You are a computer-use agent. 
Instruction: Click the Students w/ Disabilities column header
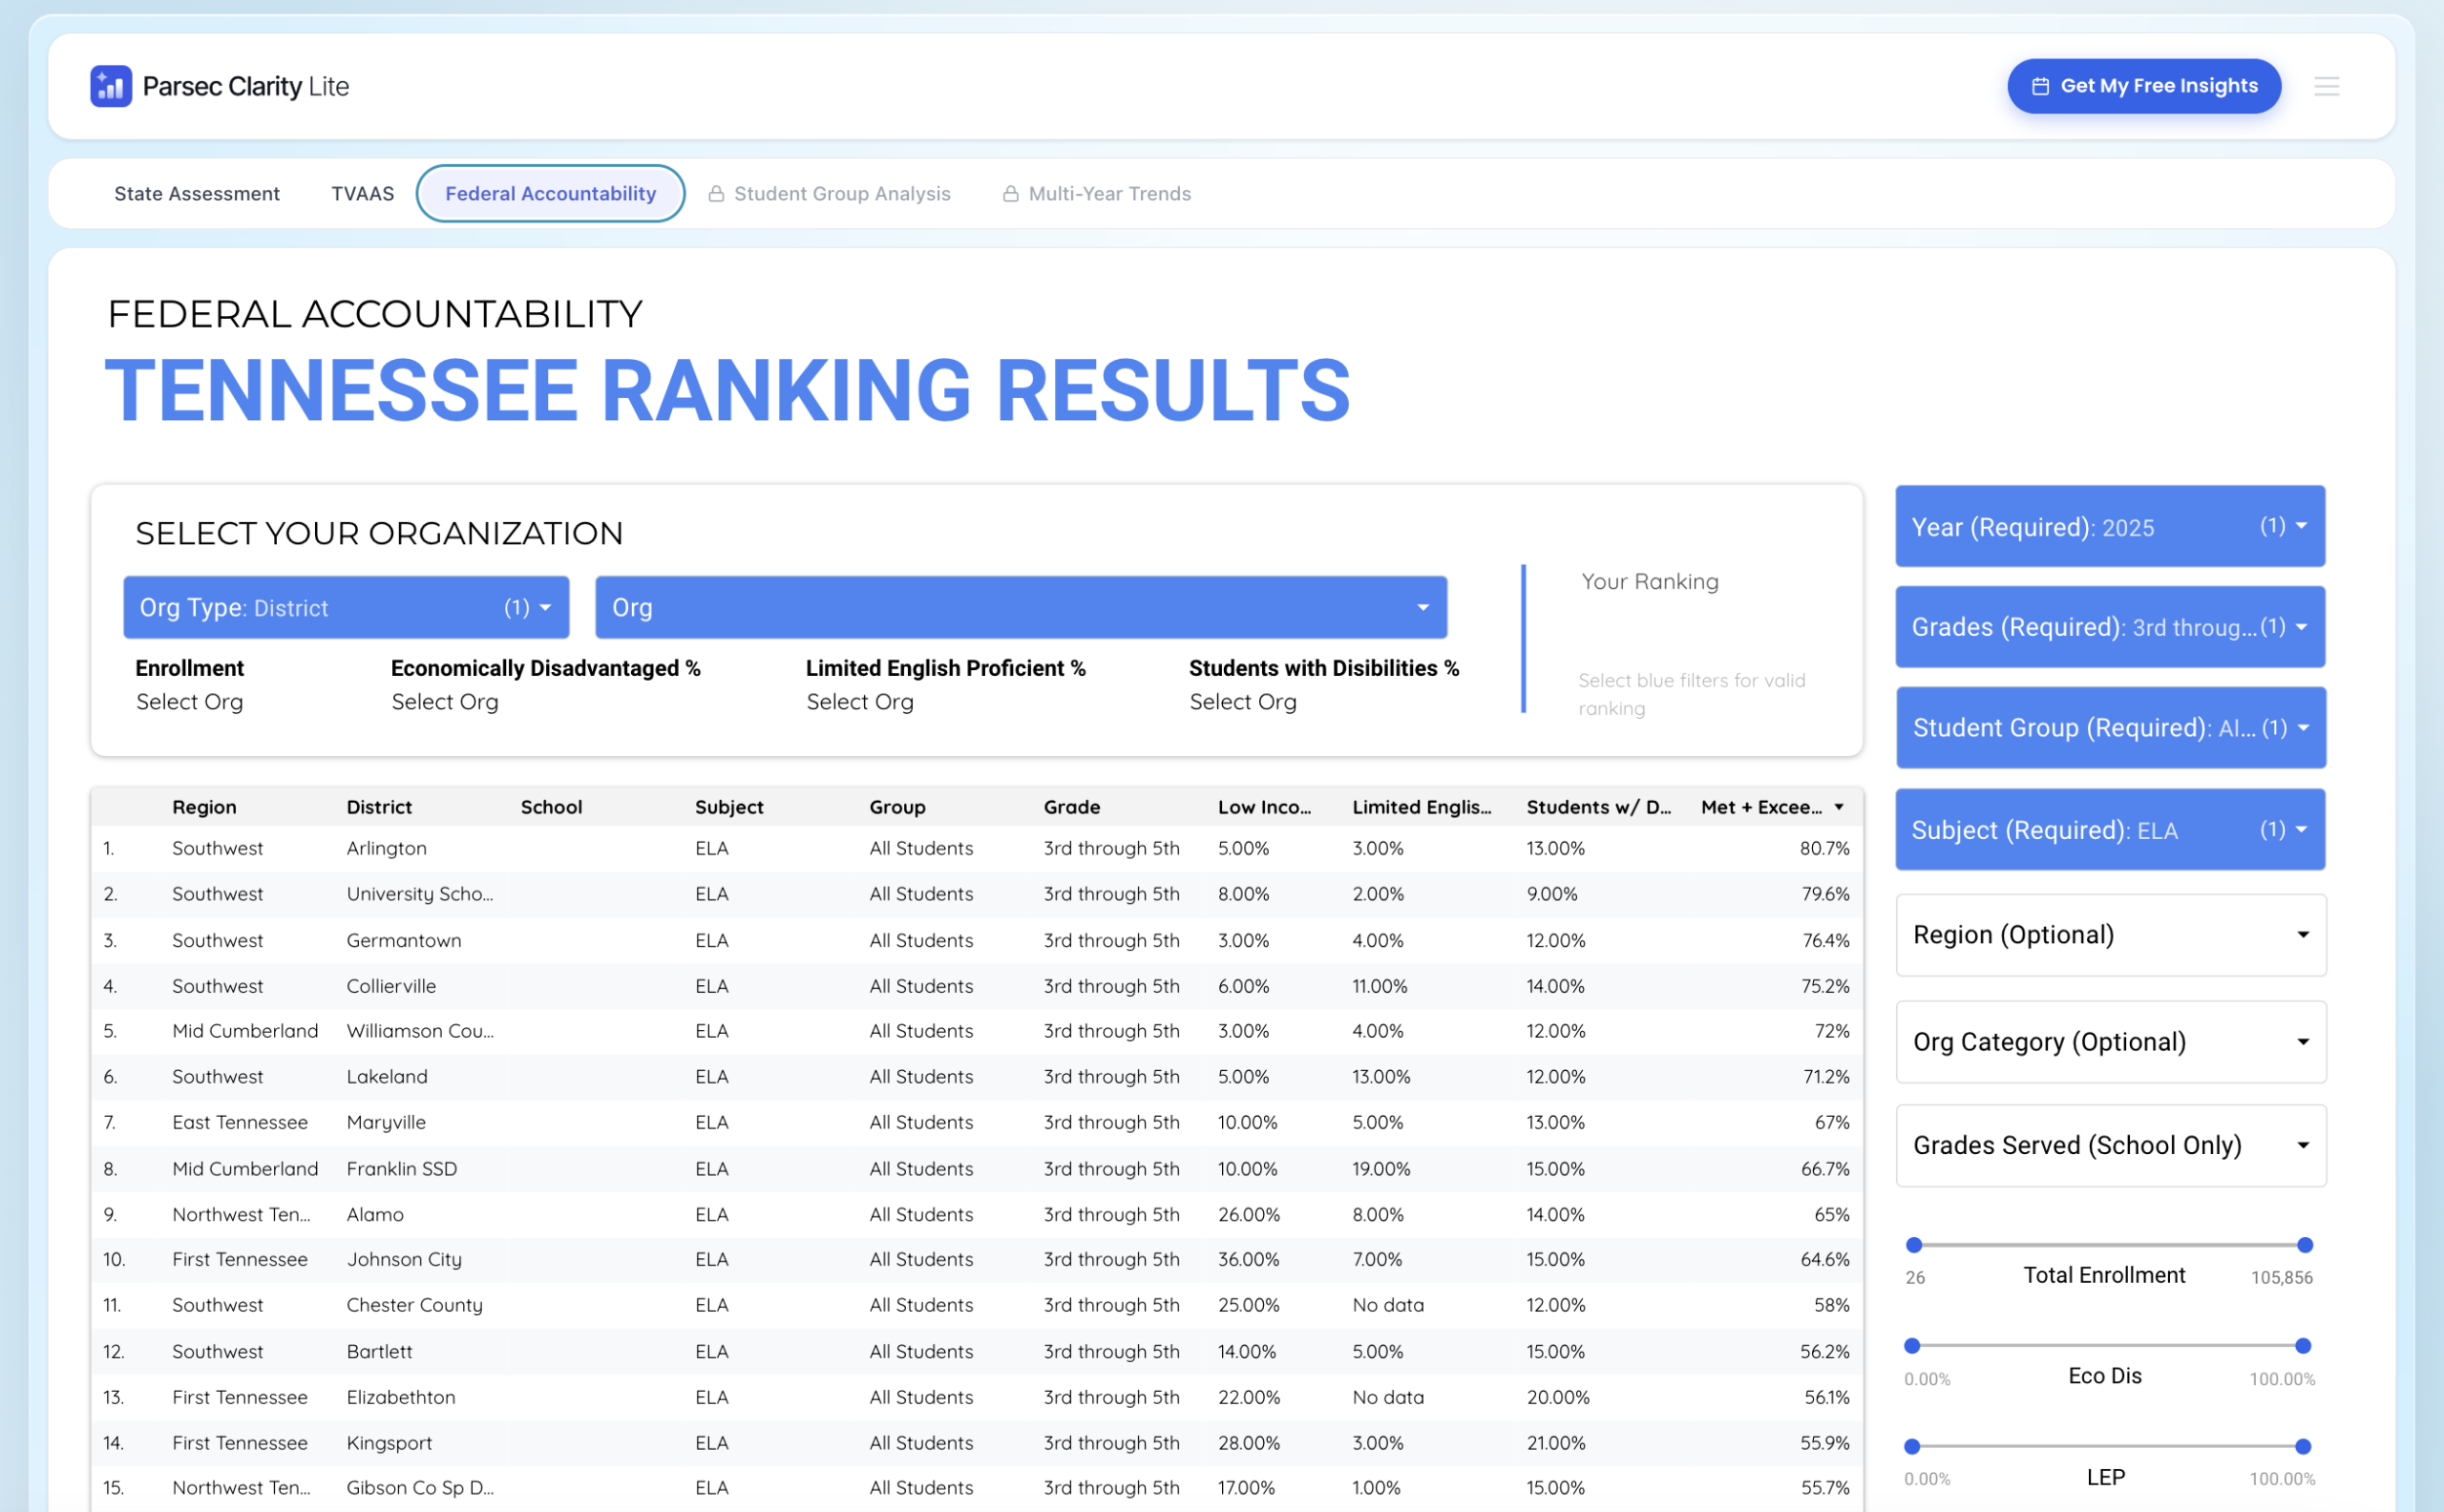click(1598, 807)
